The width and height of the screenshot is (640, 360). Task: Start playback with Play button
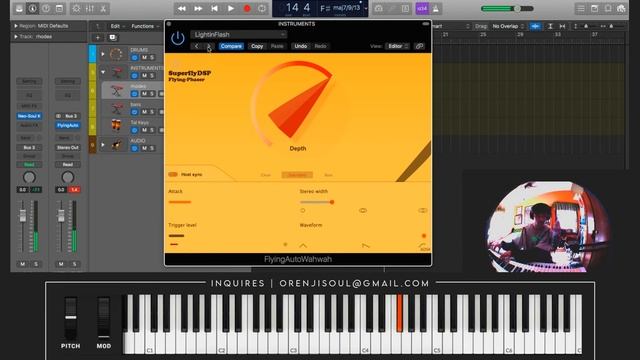(231, 9)
